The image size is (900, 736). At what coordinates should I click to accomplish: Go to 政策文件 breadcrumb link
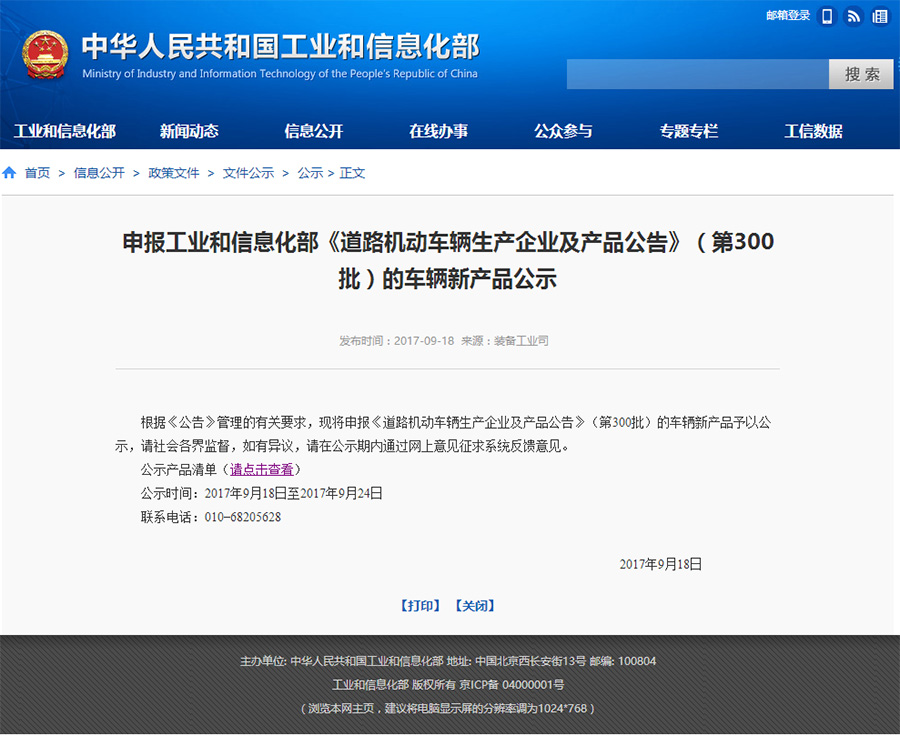coord(173,173)
